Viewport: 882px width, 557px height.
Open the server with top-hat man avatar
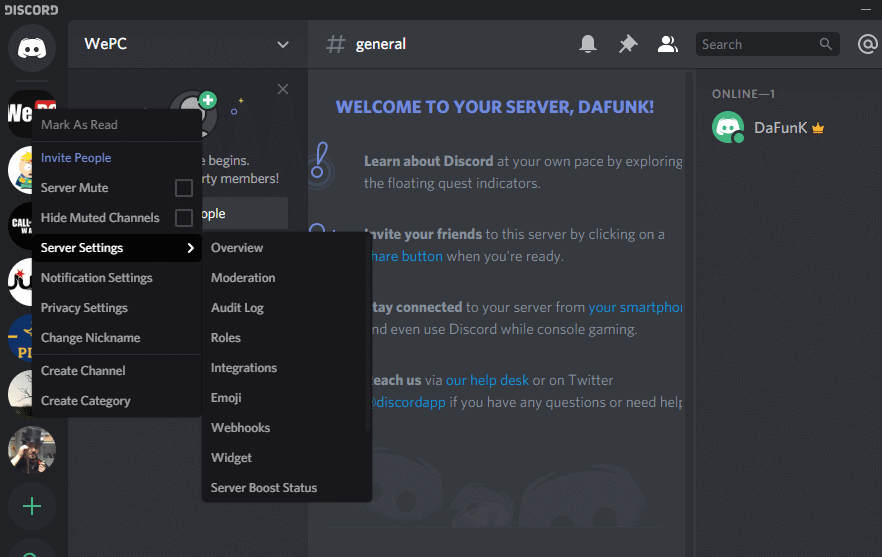click(x=32, y=450)
